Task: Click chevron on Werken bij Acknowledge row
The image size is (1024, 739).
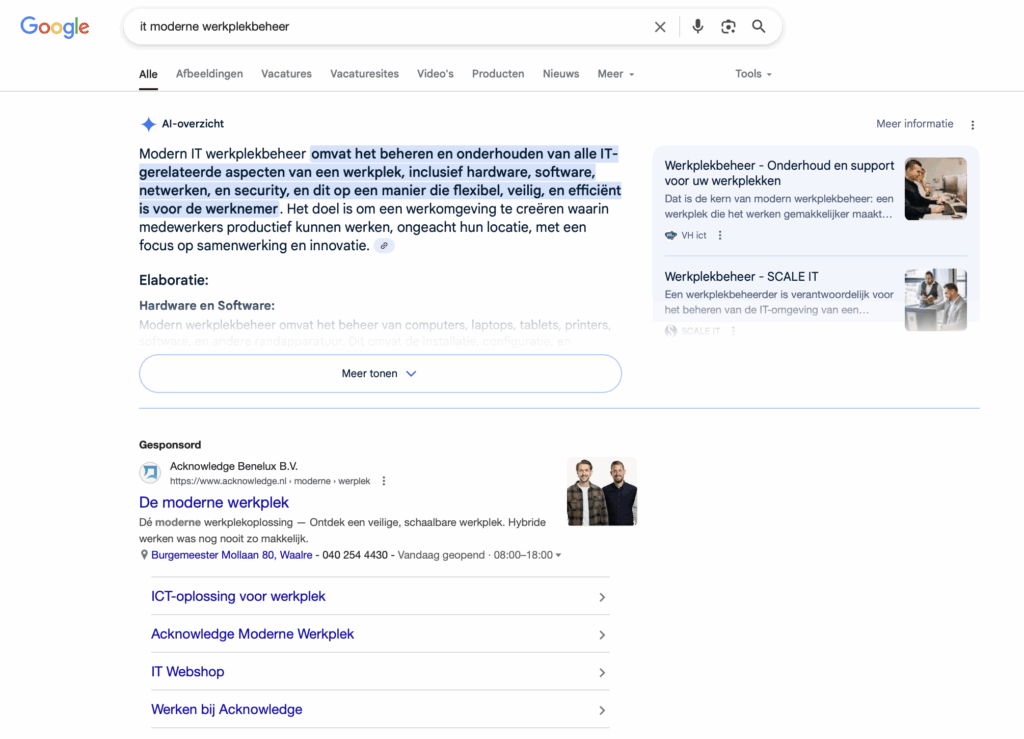Action: tap(602, 711)
